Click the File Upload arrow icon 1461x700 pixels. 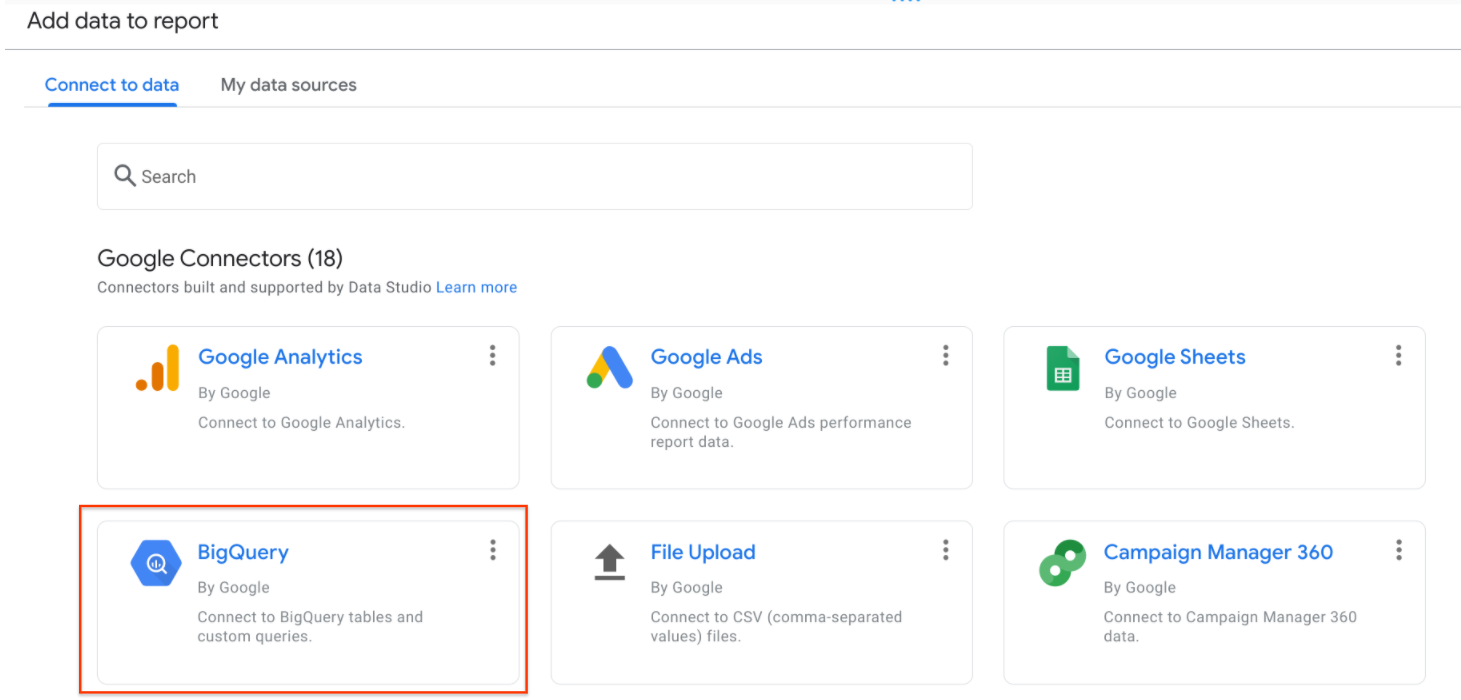click(x=609, y=563)
